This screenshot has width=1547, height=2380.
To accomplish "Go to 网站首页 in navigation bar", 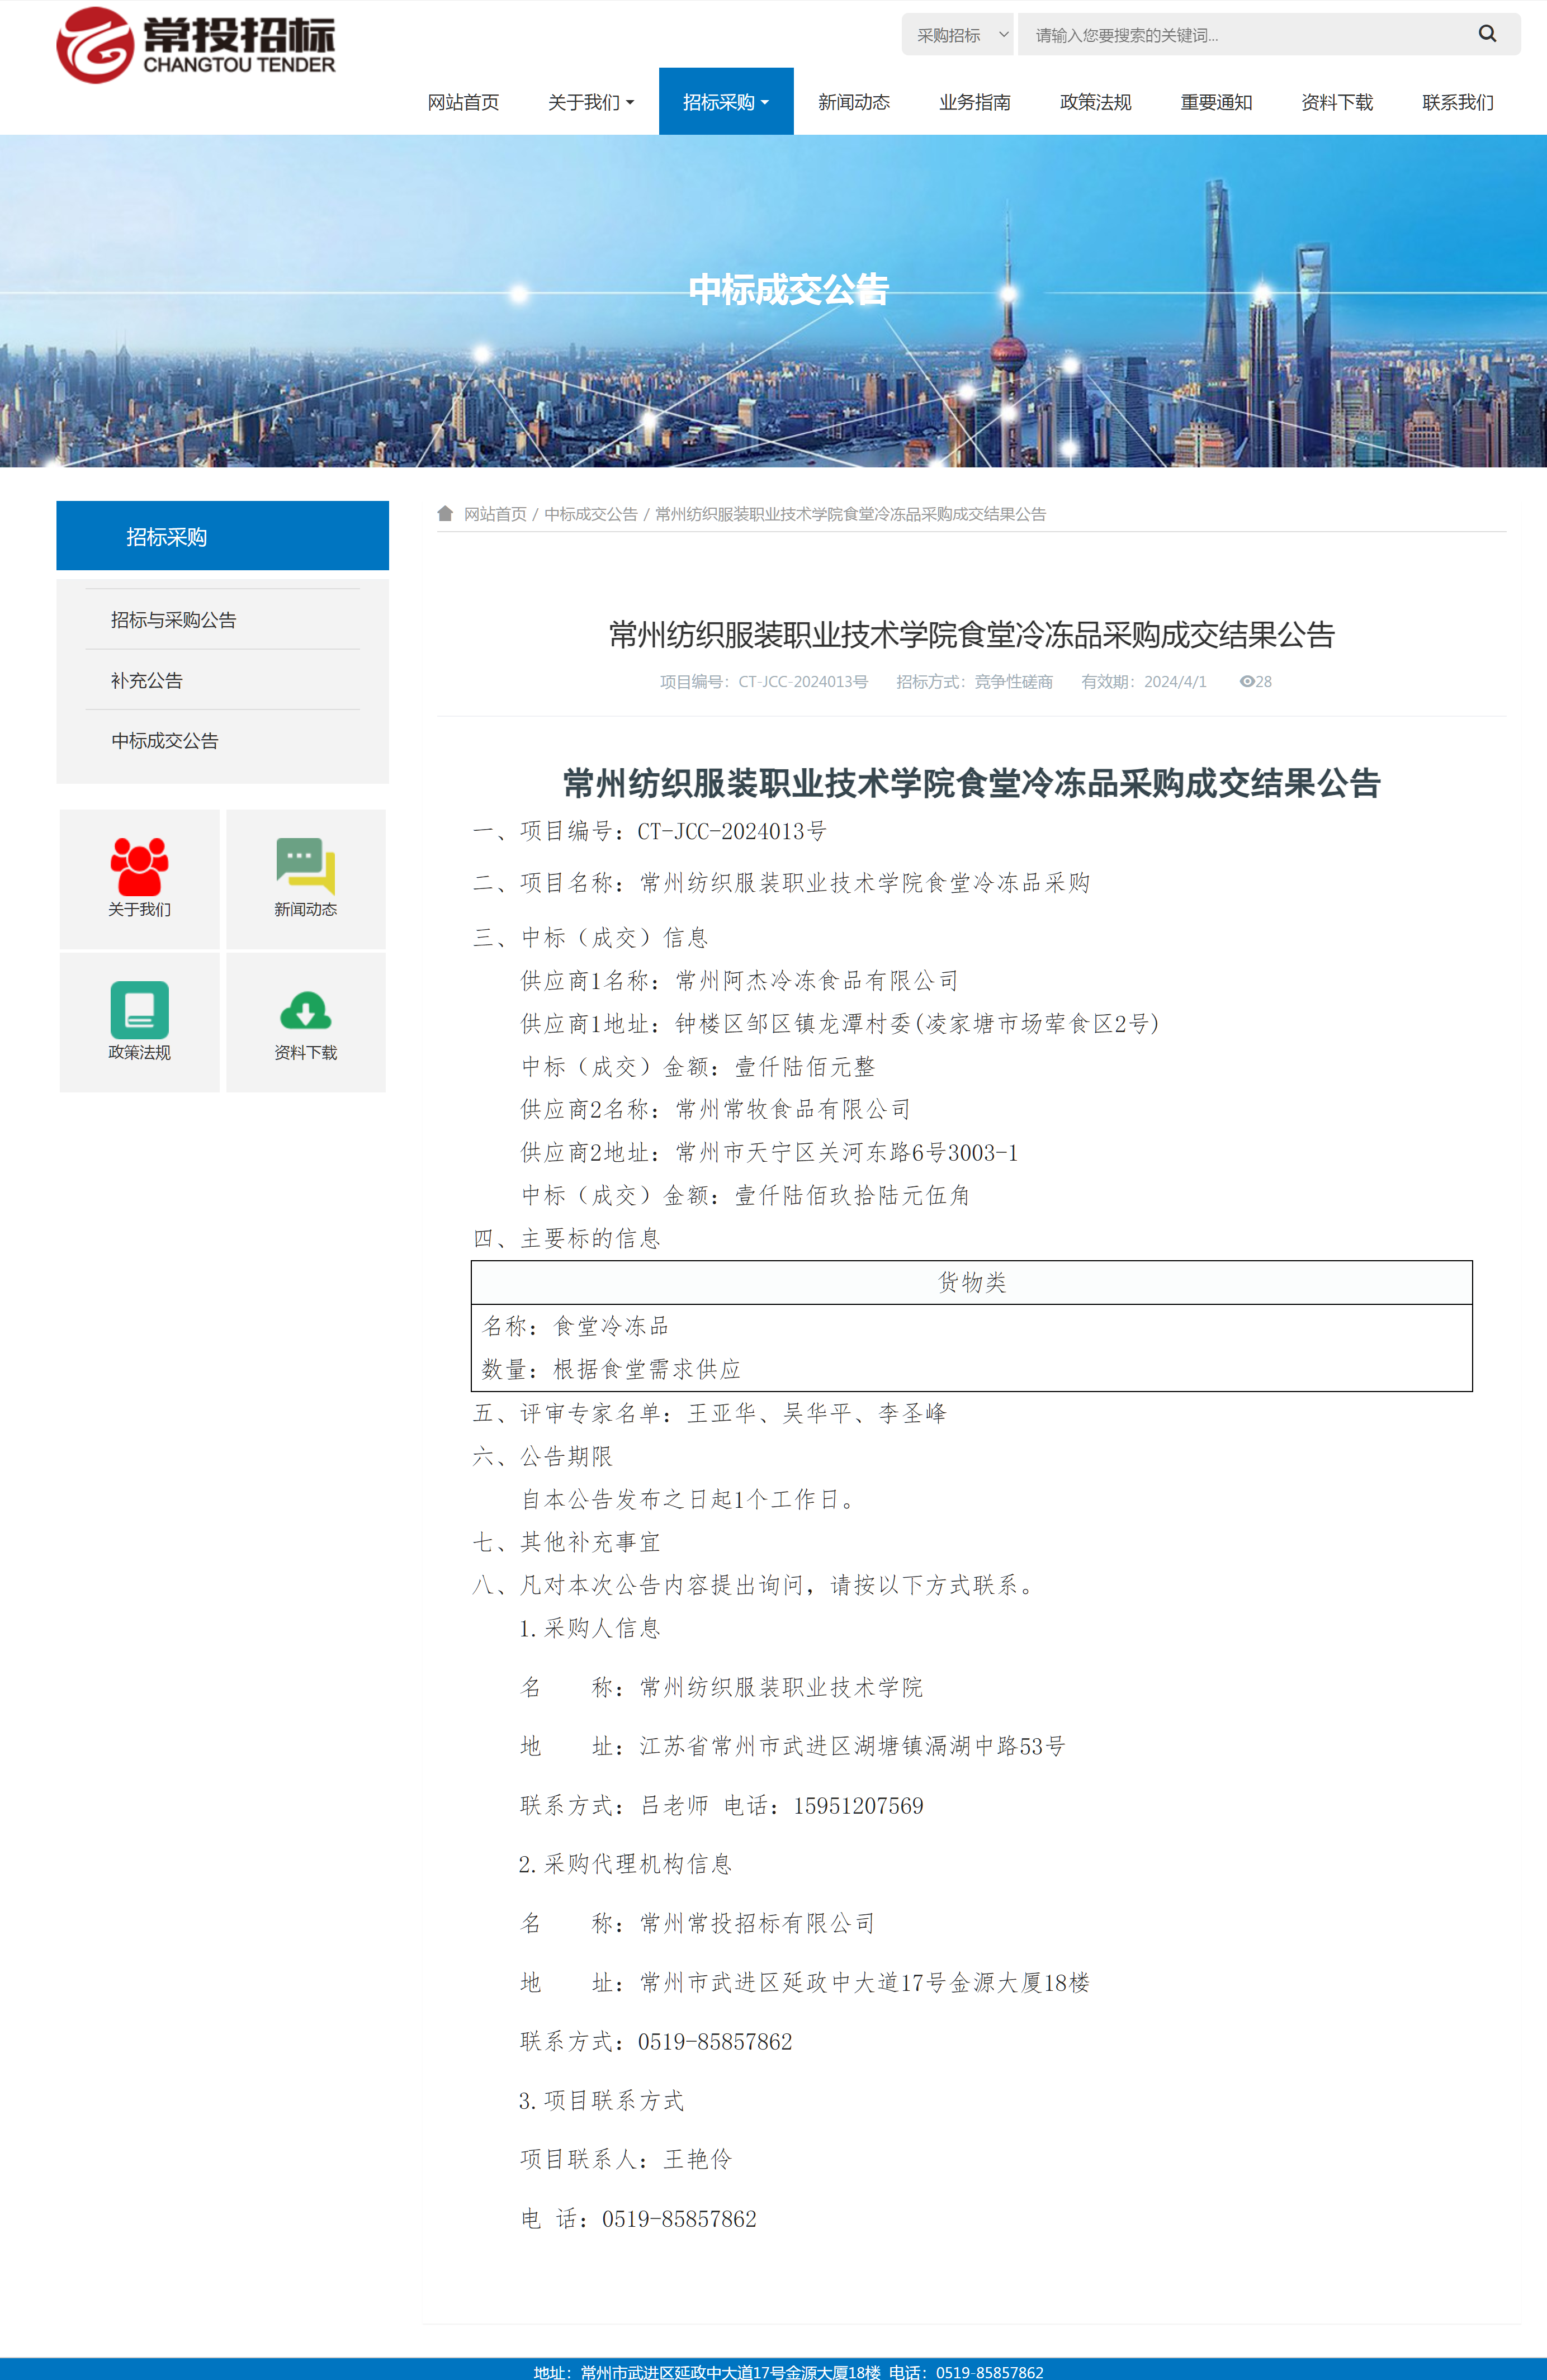I will (463, 102).
